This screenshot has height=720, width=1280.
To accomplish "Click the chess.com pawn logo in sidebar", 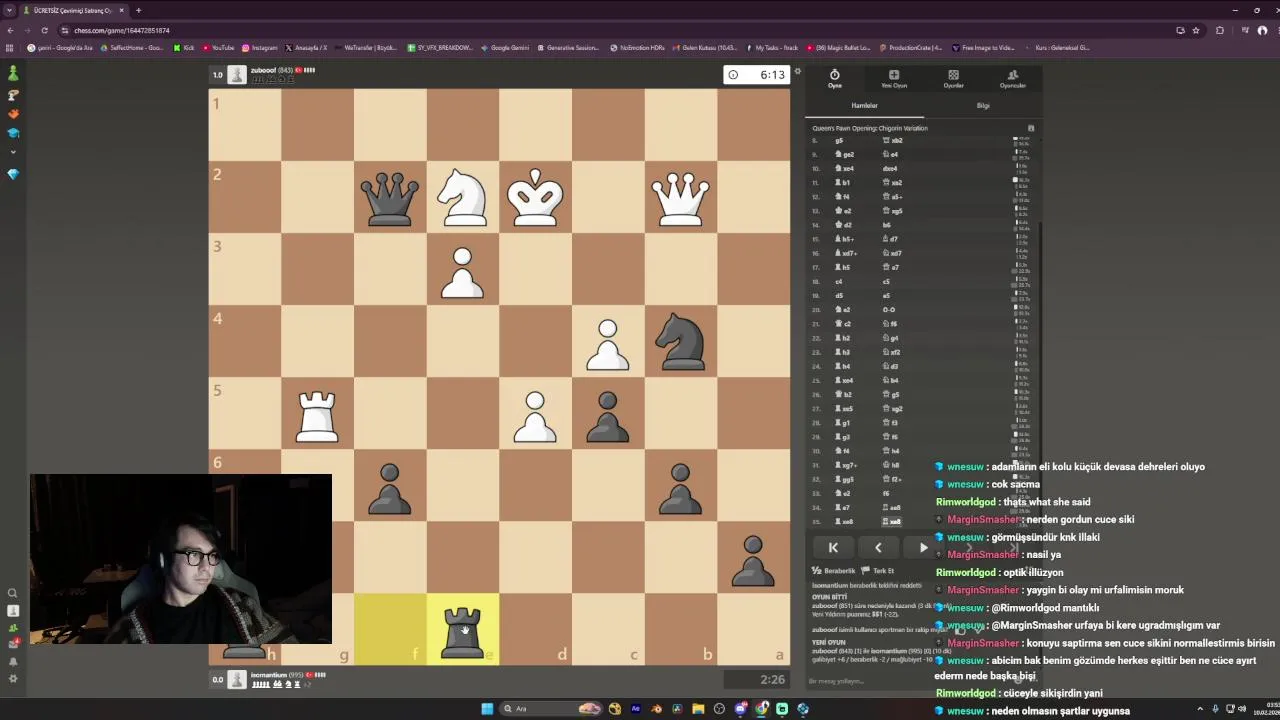I will point(13,73).
